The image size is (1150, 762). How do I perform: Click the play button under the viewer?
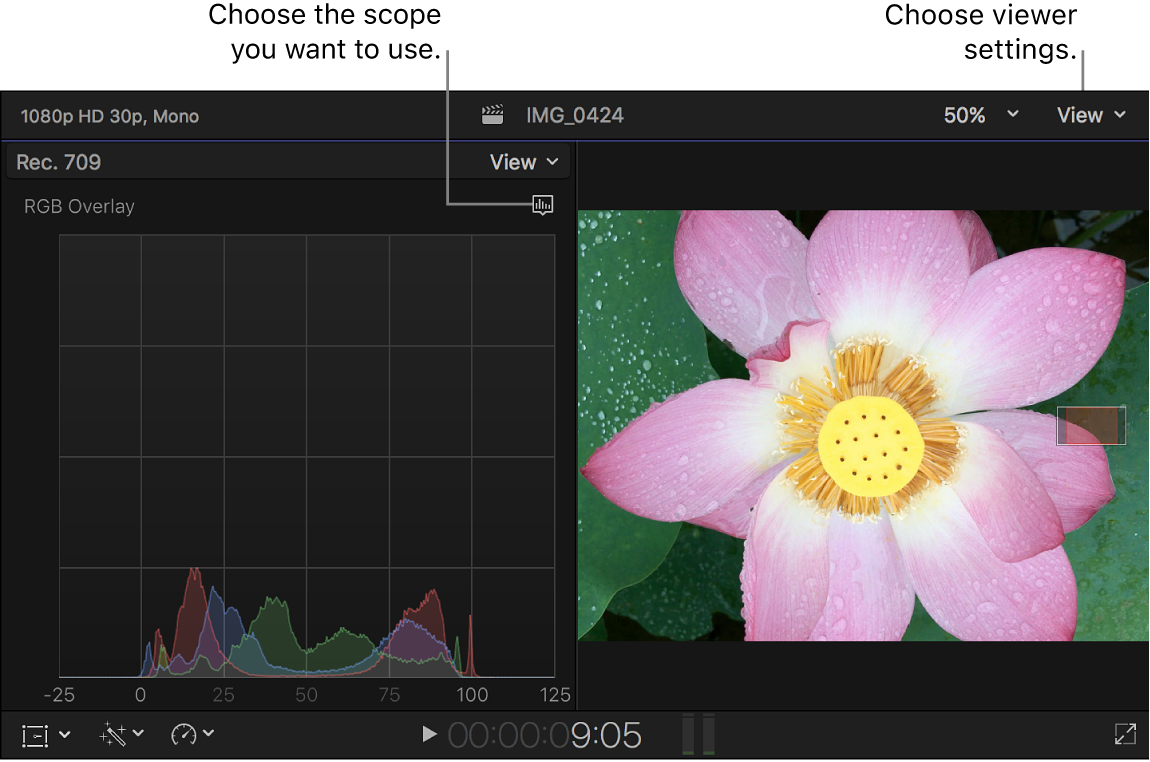(x=429, y=734)
